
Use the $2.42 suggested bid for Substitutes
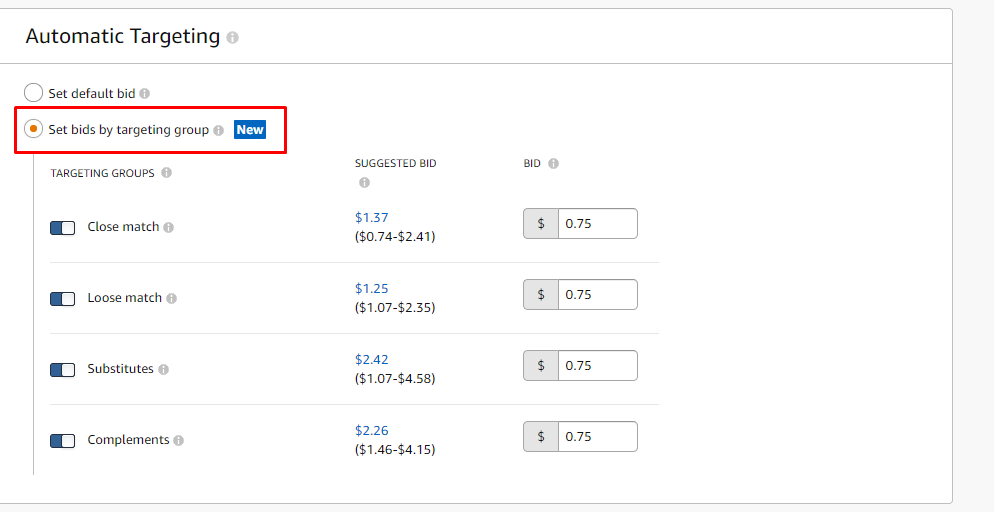tap(371, 360)
